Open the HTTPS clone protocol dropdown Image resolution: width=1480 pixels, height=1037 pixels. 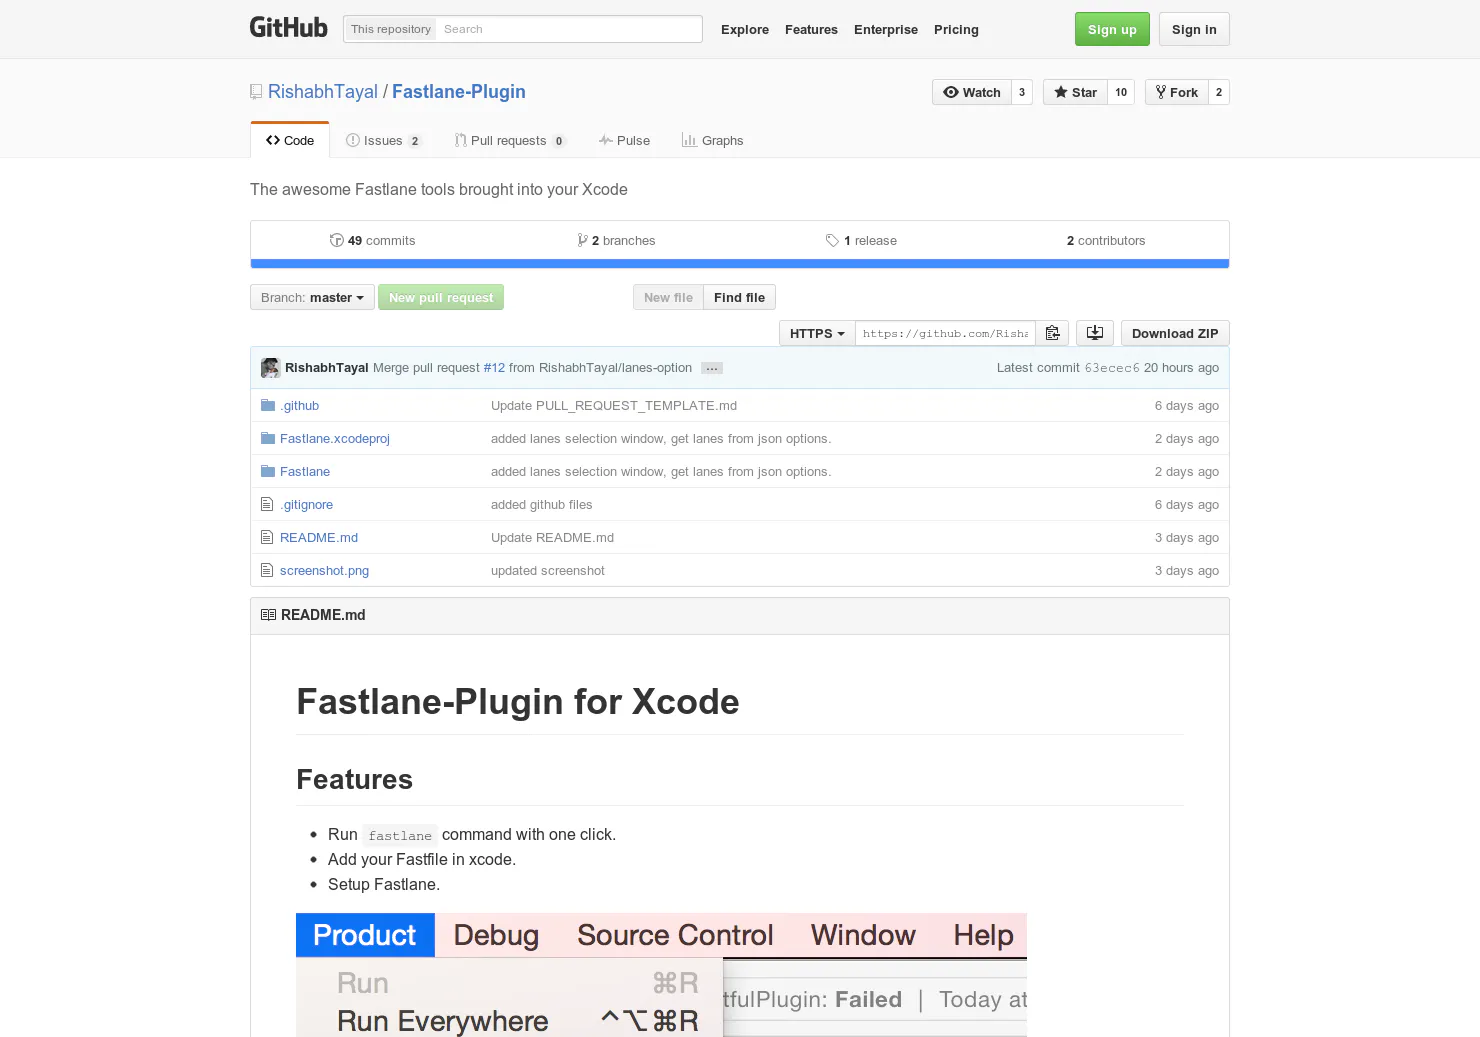(817, 333)
